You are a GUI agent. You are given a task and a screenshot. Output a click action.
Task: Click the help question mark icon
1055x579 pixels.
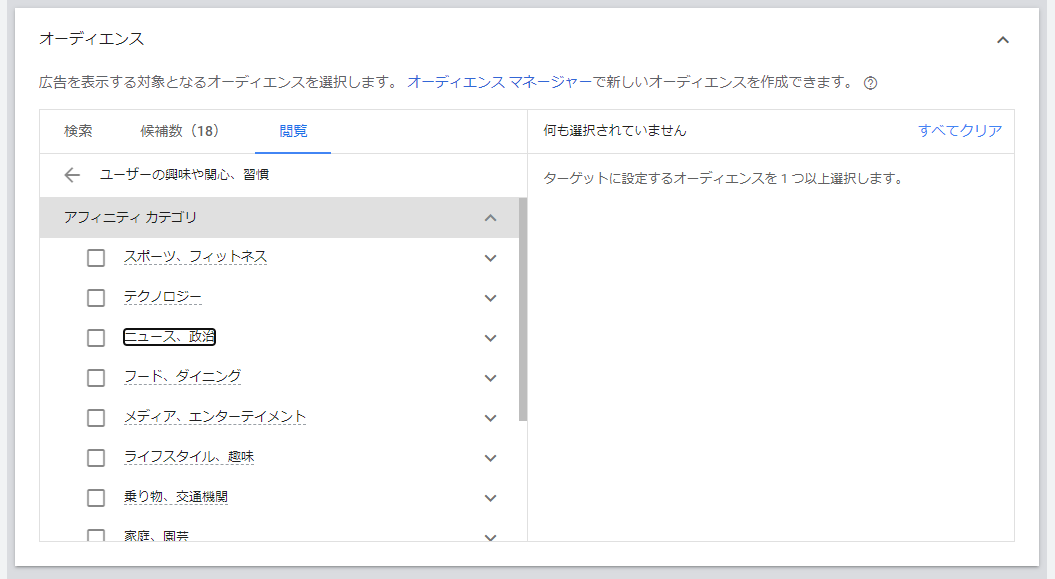click(870, 83)
